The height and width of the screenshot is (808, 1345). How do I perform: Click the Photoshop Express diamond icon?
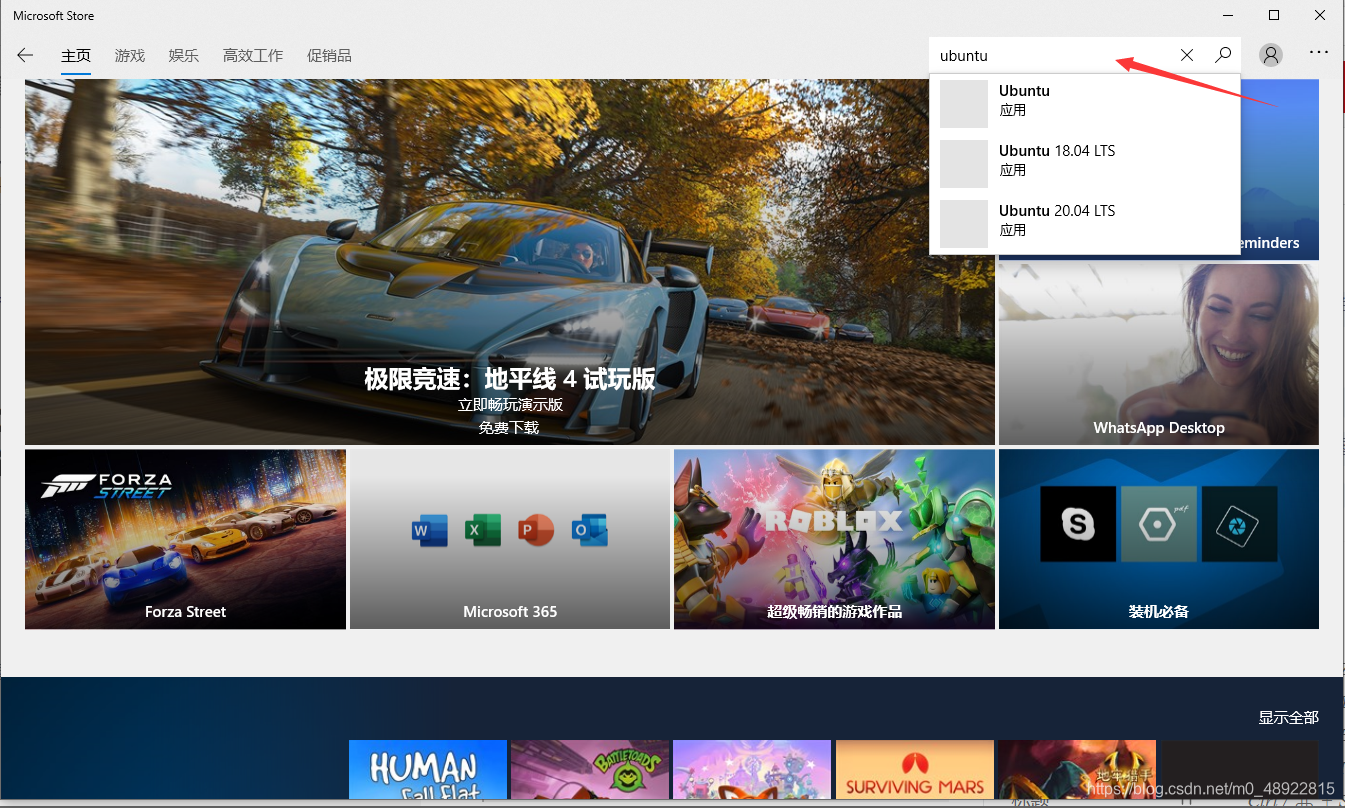point(1240,523)
